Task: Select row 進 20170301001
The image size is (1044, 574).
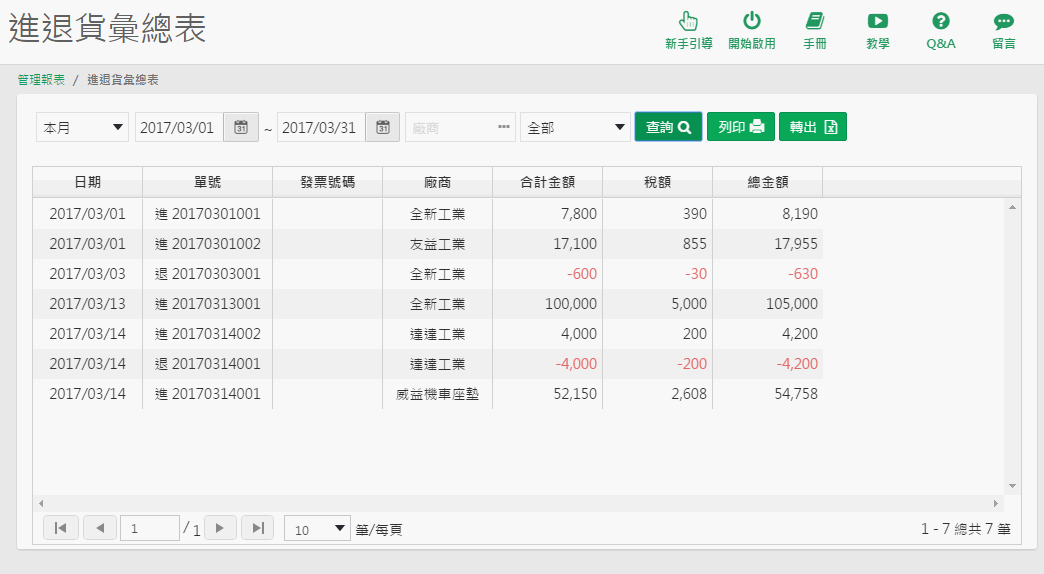Action: (427, 214)
